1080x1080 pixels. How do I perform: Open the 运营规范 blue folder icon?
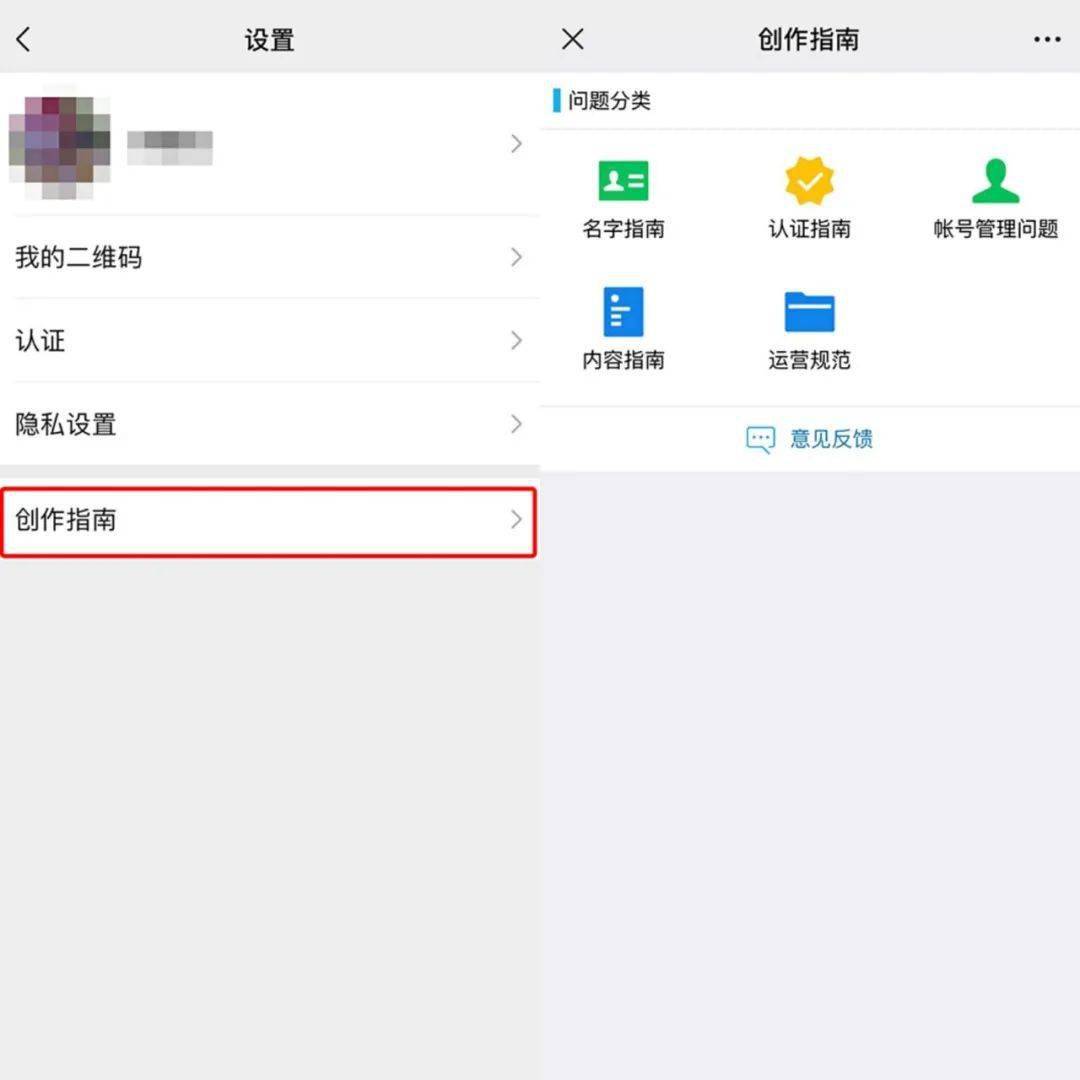pos(809,311)
